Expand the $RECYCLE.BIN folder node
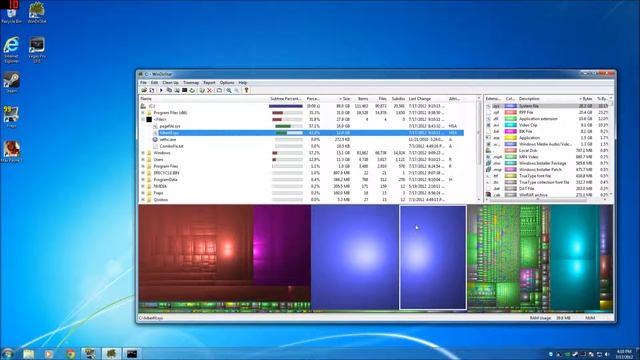640x360 pixels. [143, 173]
